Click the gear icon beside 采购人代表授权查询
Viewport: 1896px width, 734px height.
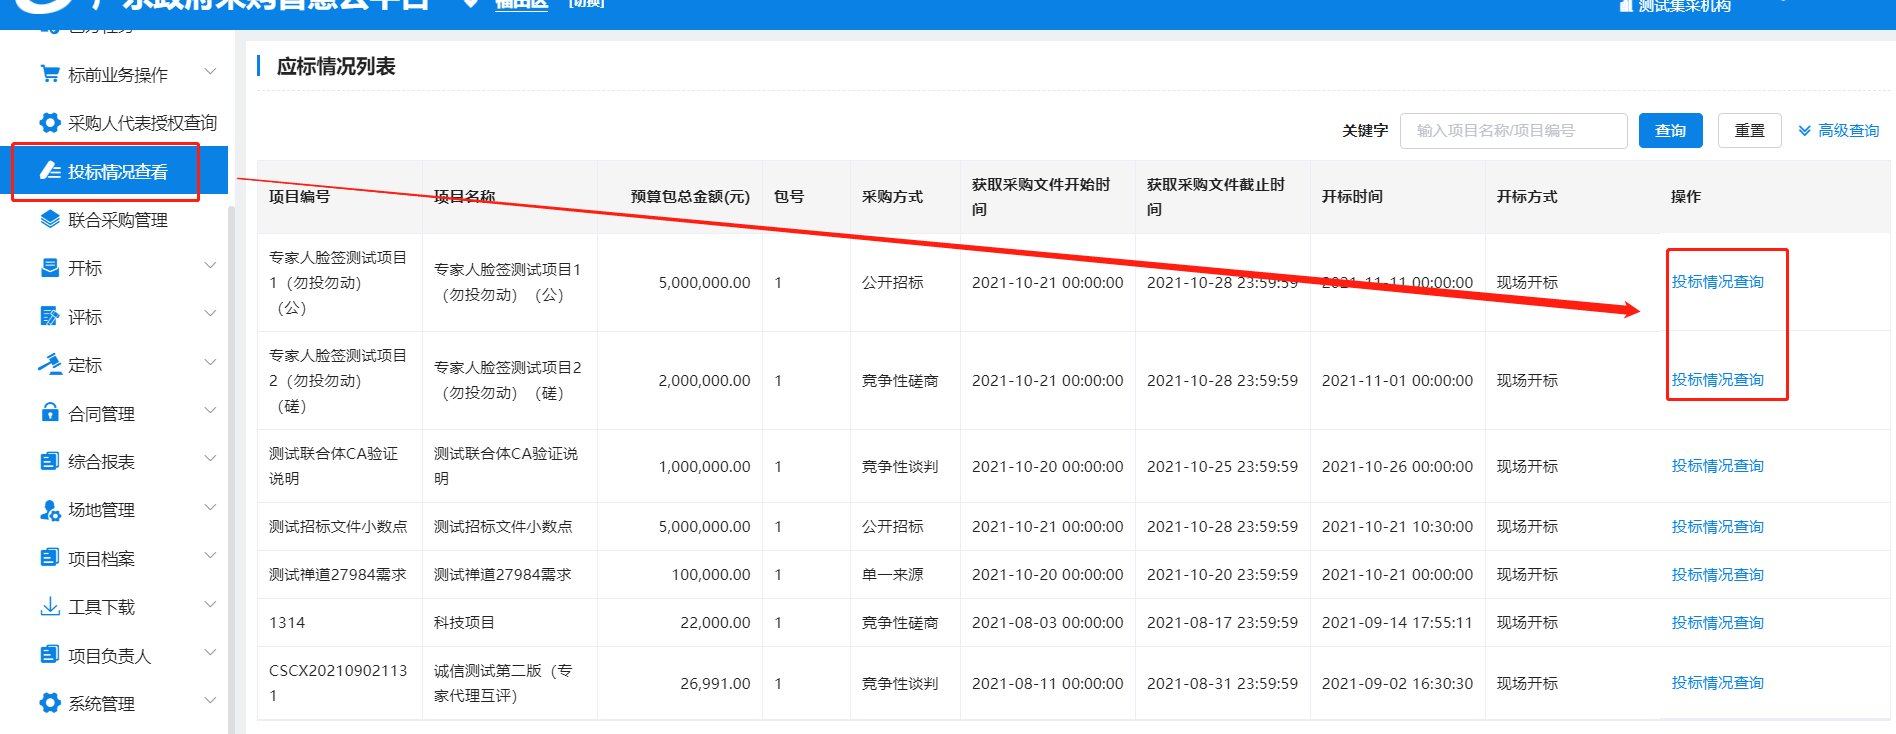[x=49, y=123]
